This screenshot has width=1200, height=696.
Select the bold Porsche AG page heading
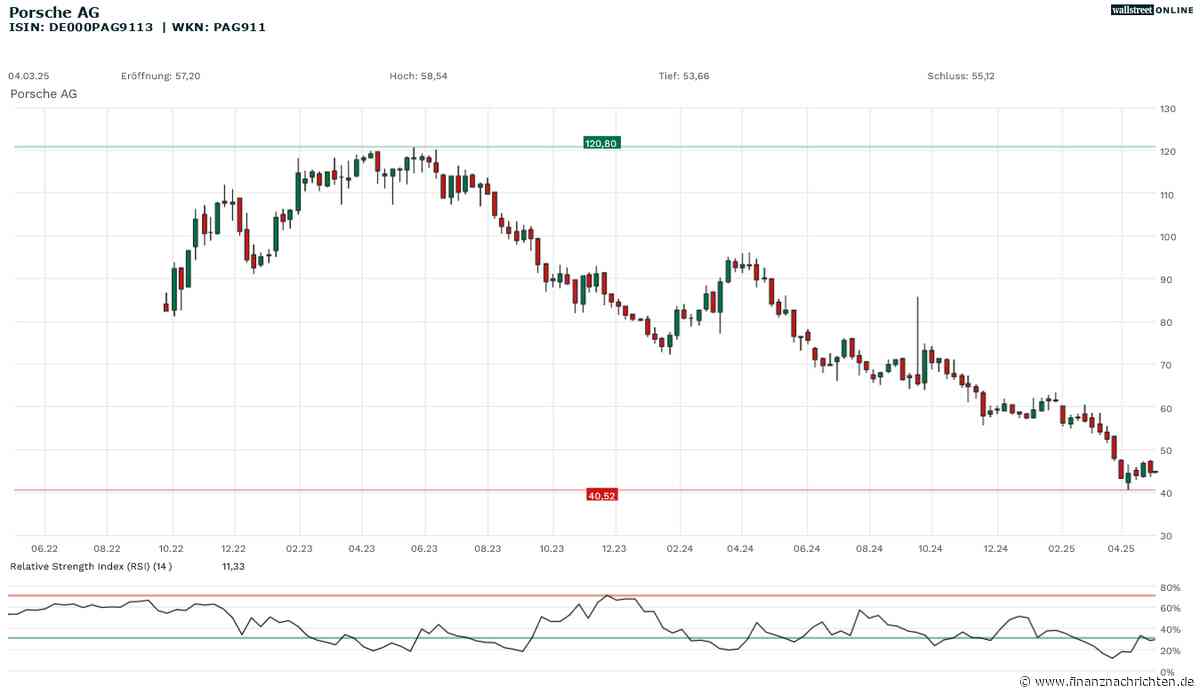(54, 11)
